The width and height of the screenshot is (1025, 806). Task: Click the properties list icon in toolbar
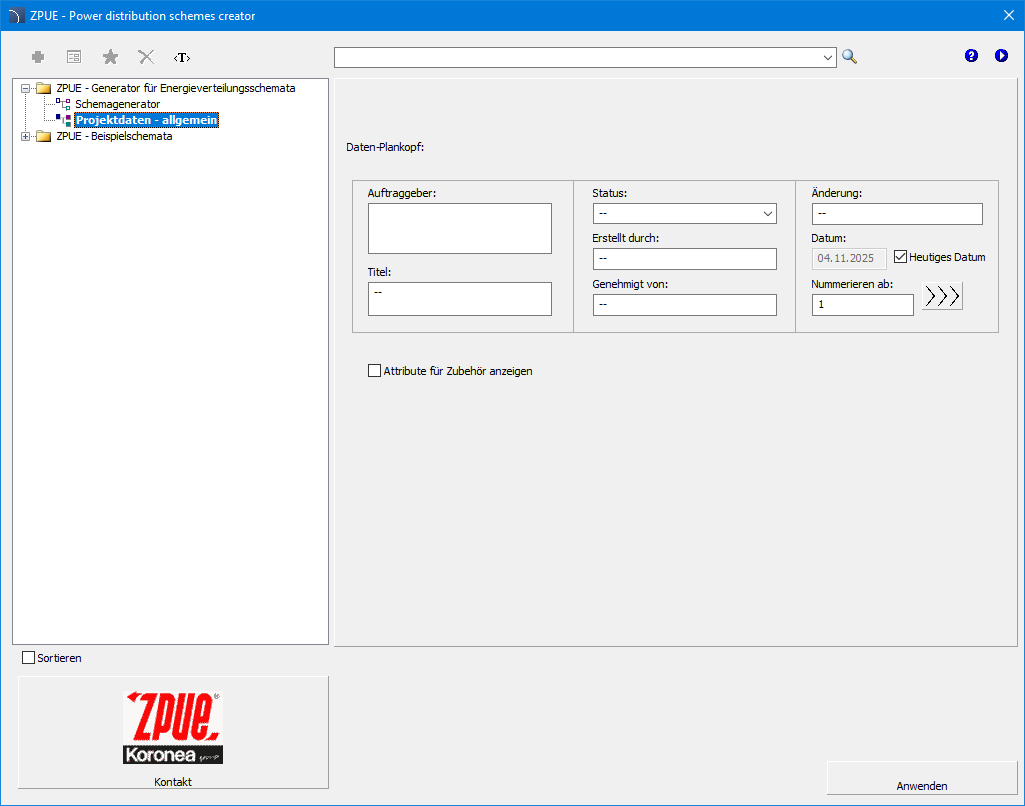coord(74,57)
